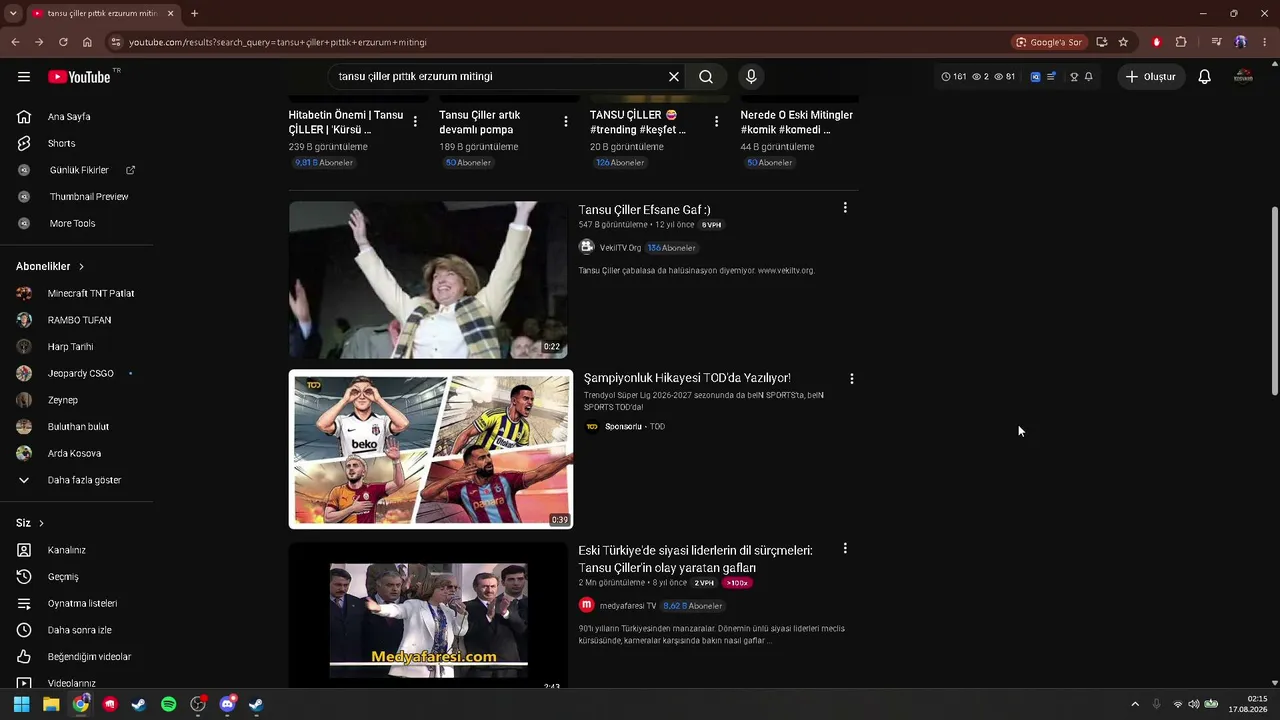Open Discord from the taskbar
This screenshot has height=720, width=1280.
pyautogui.click(x=227, y=704)
